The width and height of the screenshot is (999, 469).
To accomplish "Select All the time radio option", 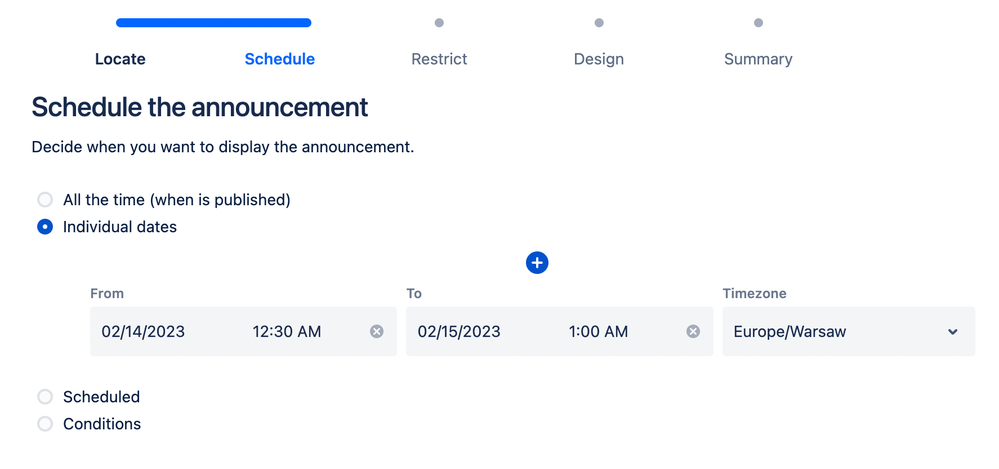I will (x=45, y=200).
